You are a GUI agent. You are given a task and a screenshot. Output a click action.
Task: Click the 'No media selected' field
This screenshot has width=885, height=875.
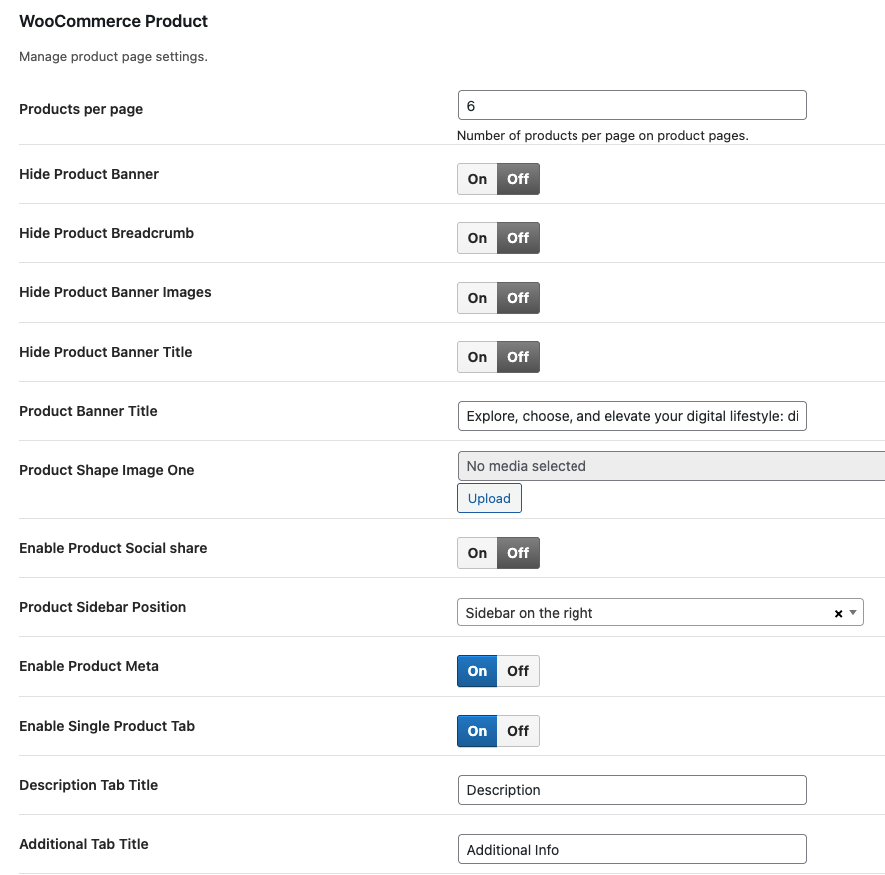[x=670, y=466]
